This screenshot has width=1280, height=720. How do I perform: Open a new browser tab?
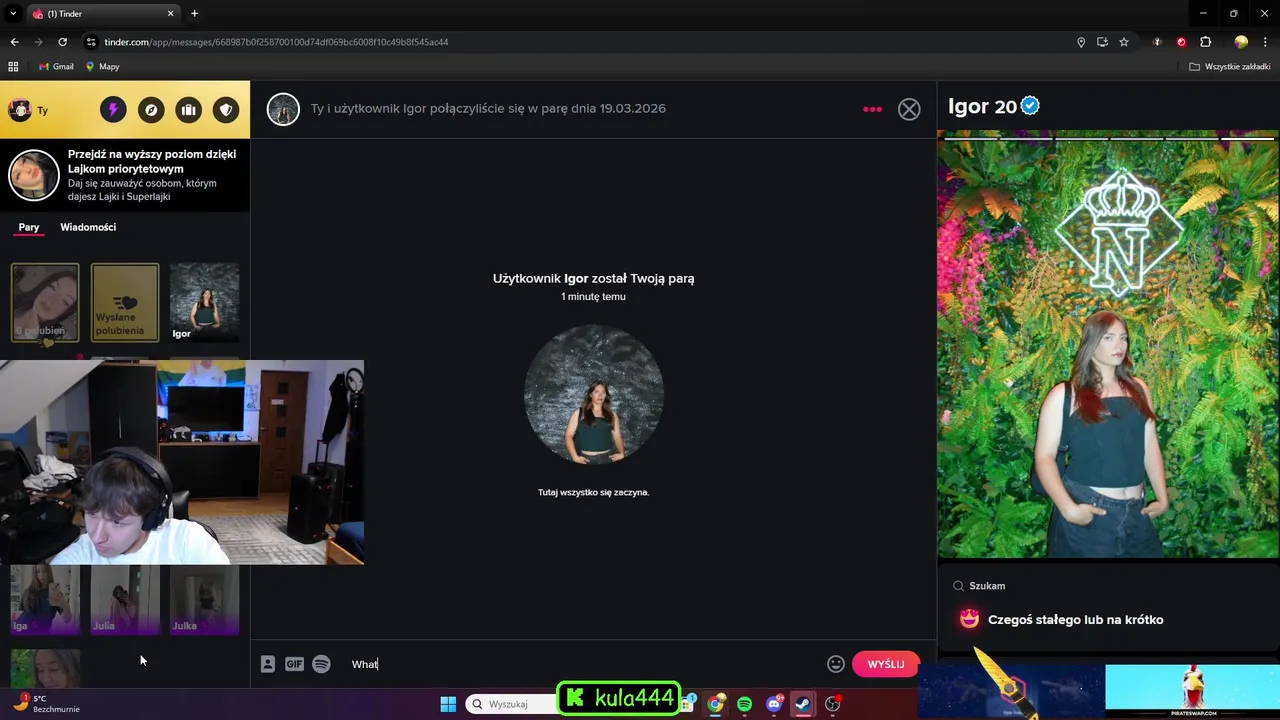[194, 14]
